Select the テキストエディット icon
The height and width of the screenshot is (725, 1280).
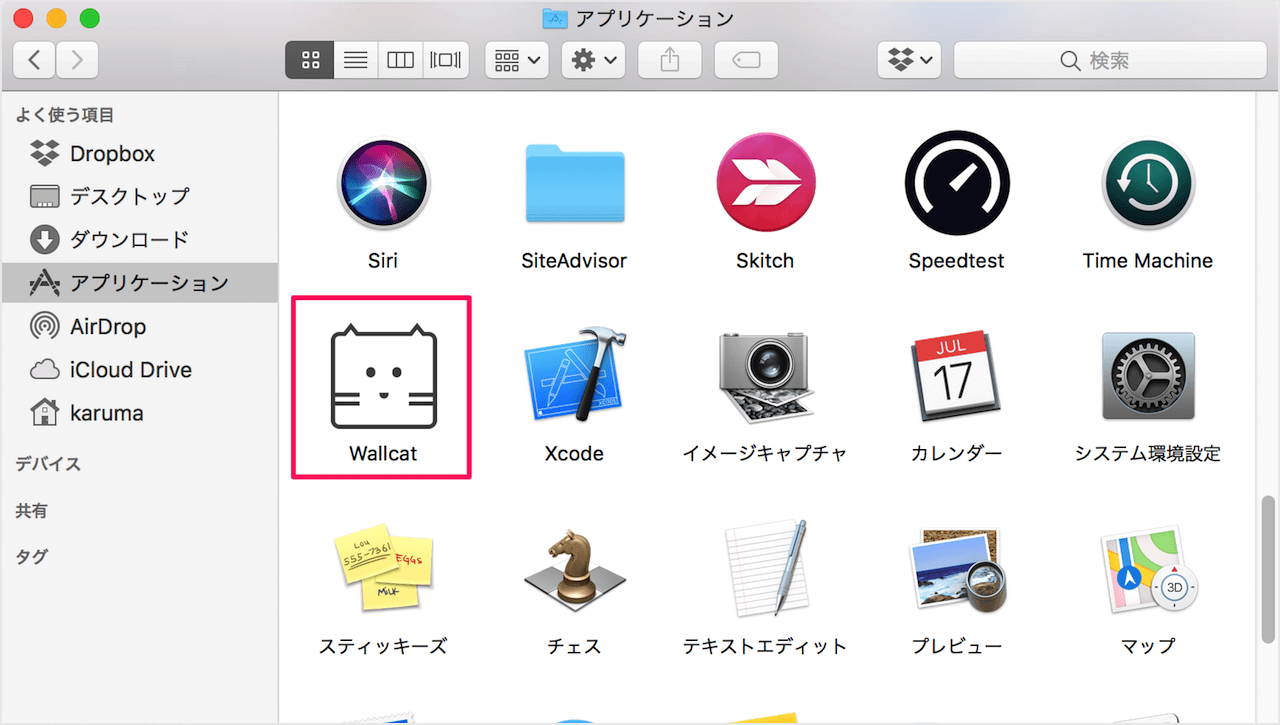(x=765, y=569)
